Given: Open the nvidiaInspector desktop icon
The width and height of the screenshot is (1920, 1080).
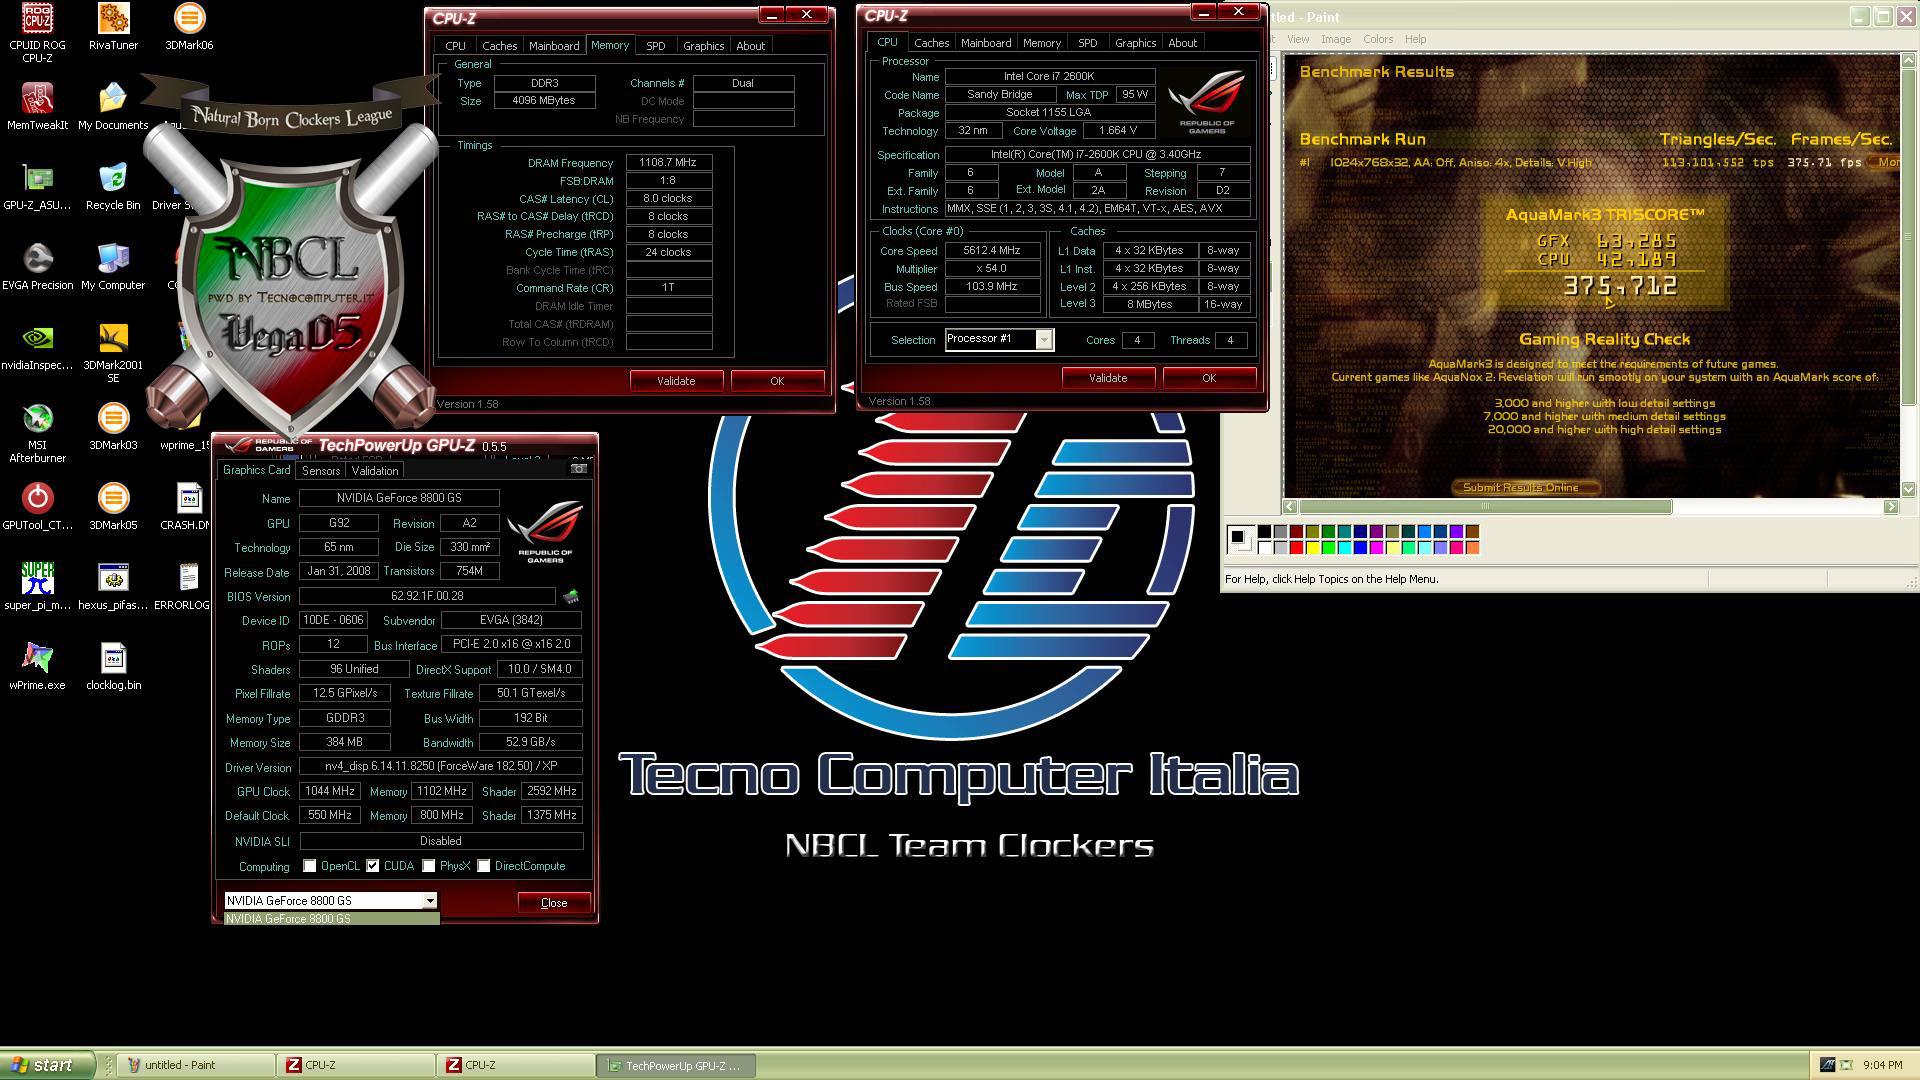Looking at the screenshot, I should click(37, 346).
